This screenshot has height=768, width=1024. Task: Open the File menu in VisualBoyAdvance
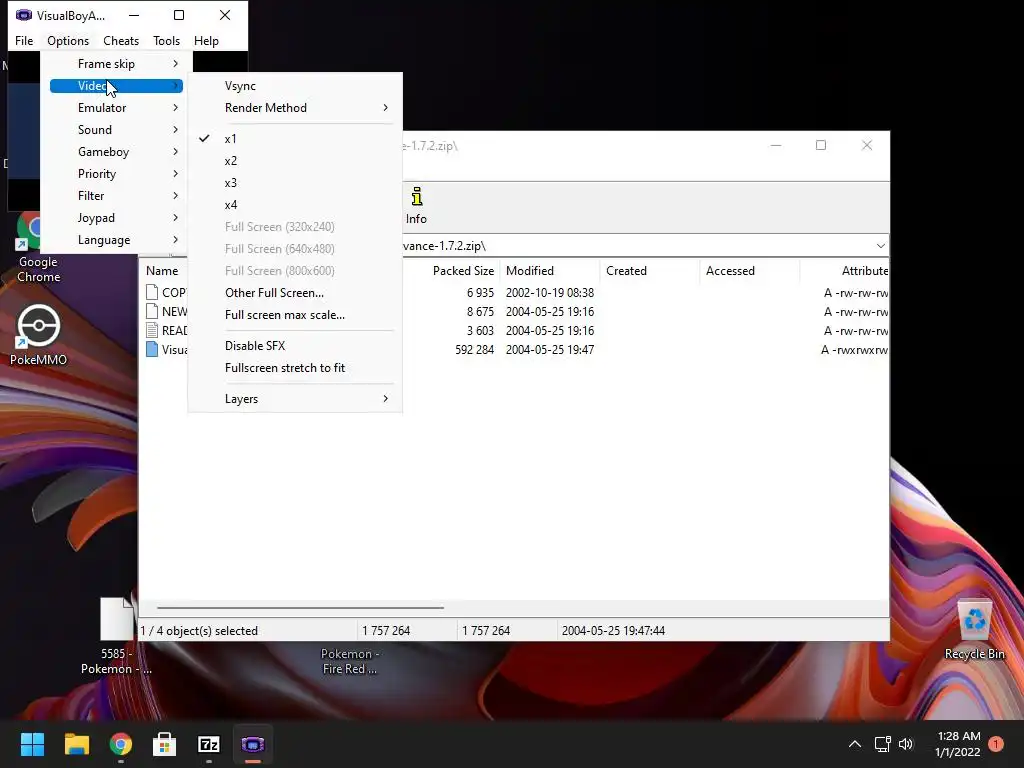(24, 40)
